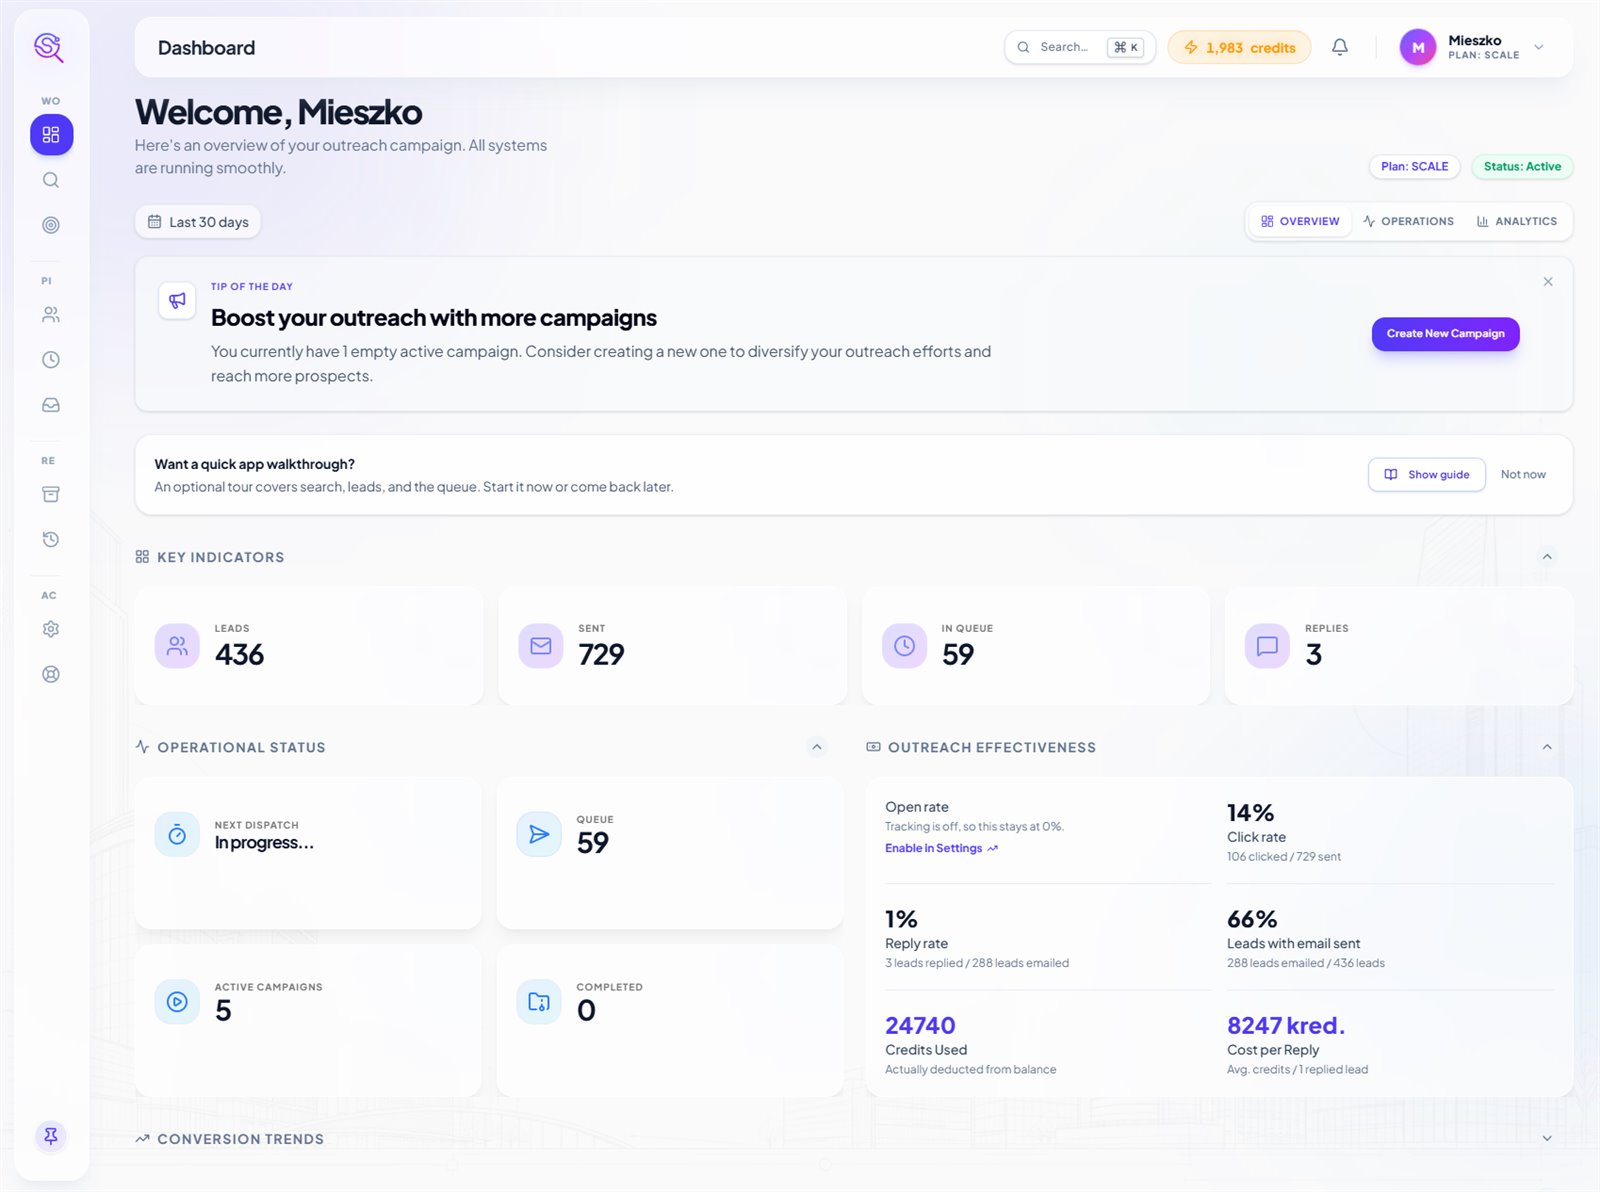
Task: Open the Last 30 days date filter
Action: click(x=198, y=222)
